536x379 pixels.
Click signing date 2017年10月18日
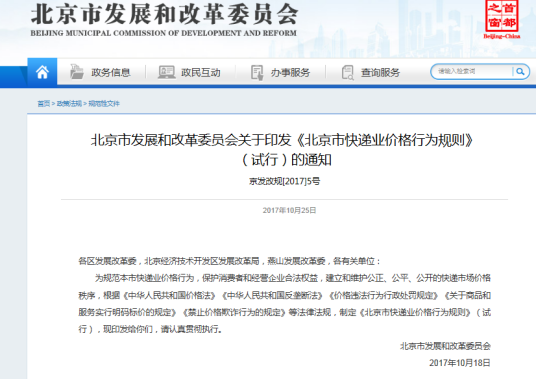[x=460, y=363]
